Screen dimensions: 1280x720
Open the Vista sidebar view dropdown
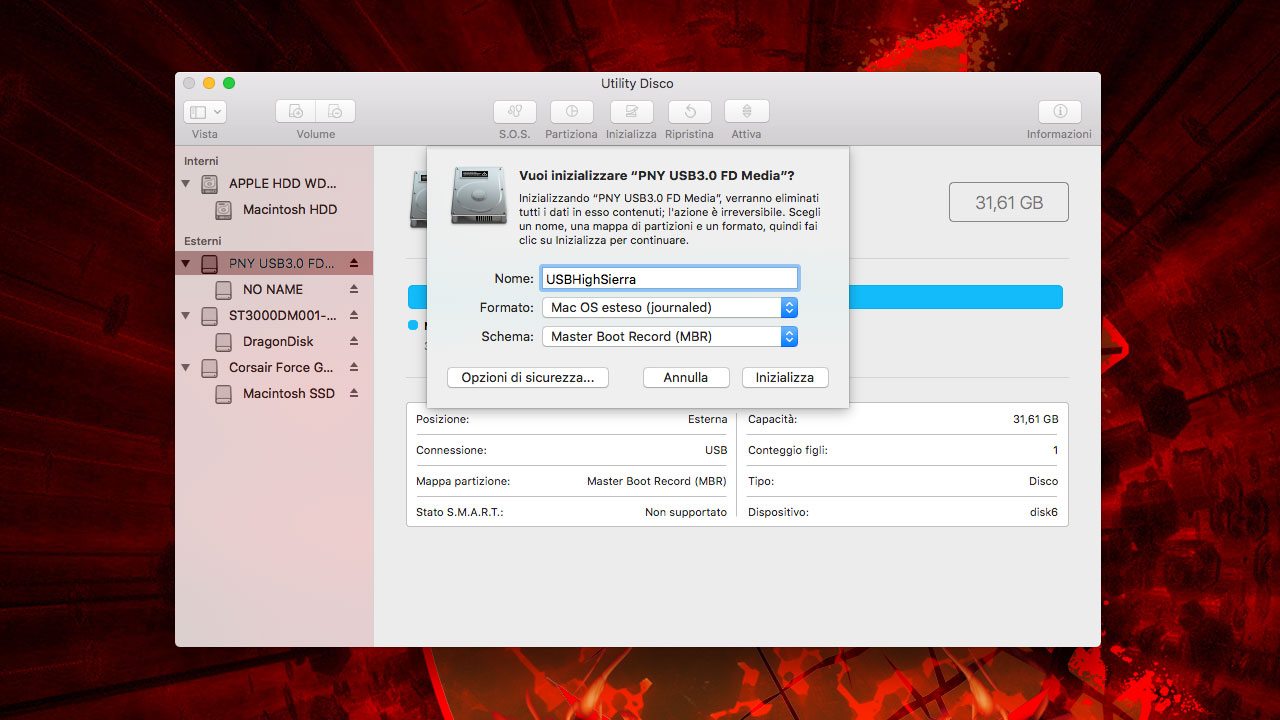[205, 112]
